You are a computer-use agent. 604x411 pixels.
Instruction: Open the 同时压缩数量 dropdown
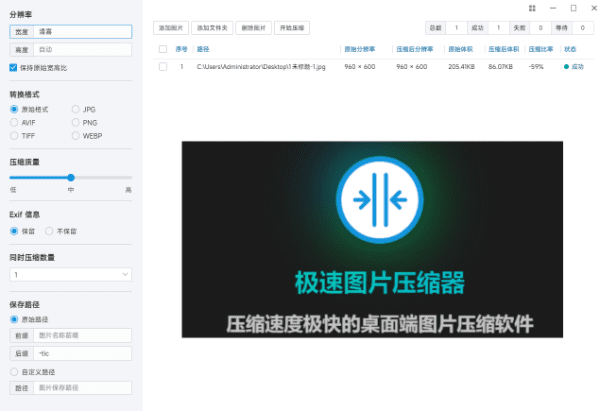coord(70,274)
